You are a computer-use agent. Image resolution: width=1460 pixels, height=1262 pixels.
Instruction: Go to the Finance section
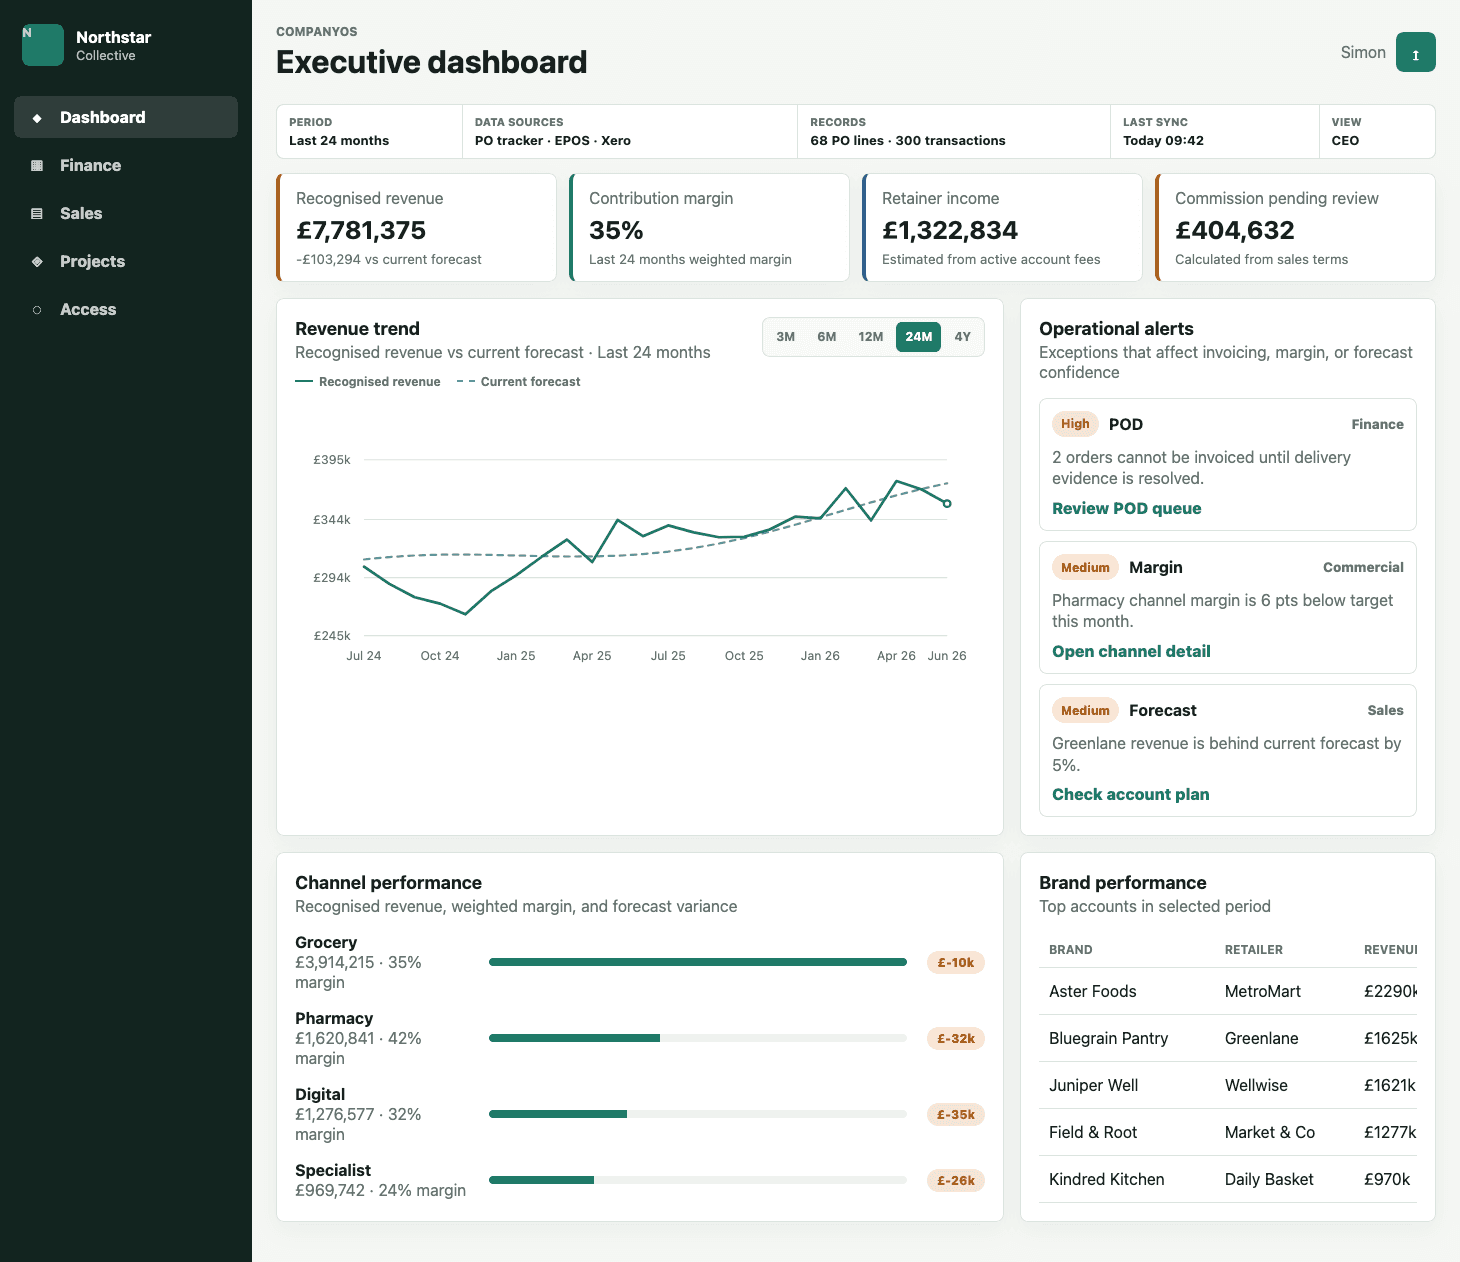(126, 165)
